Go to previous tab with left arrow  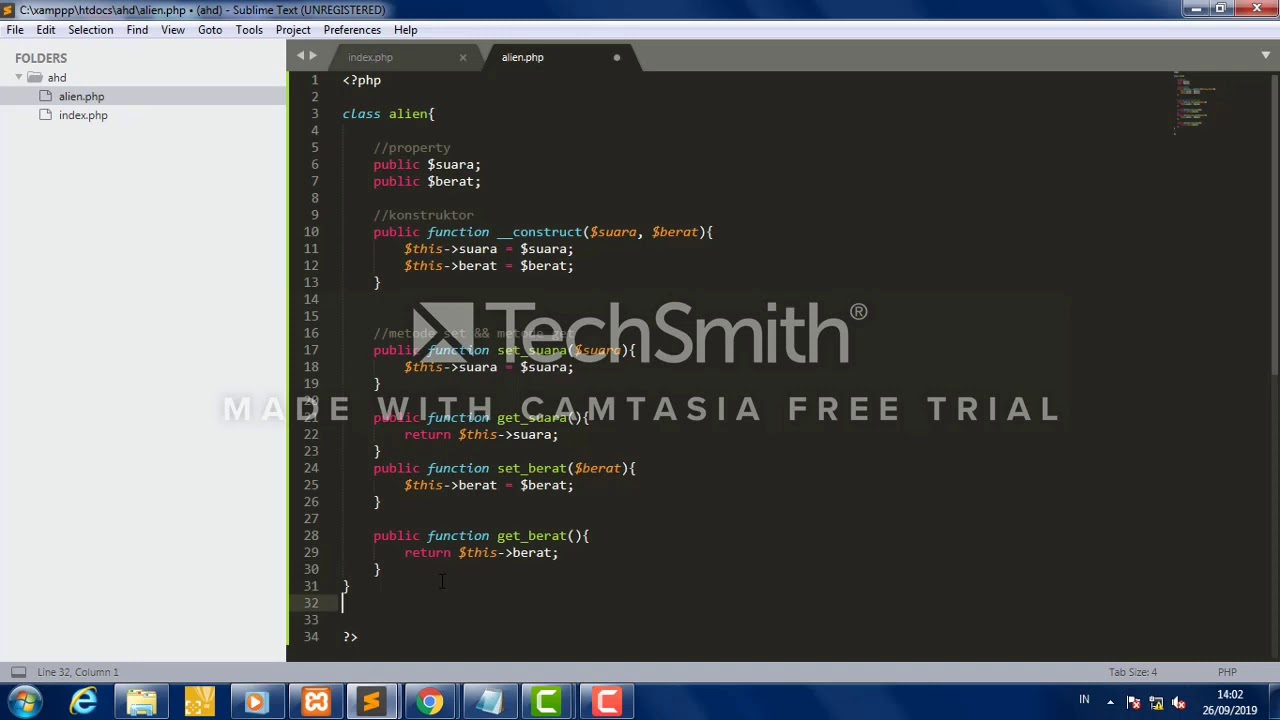pos(300,57)
